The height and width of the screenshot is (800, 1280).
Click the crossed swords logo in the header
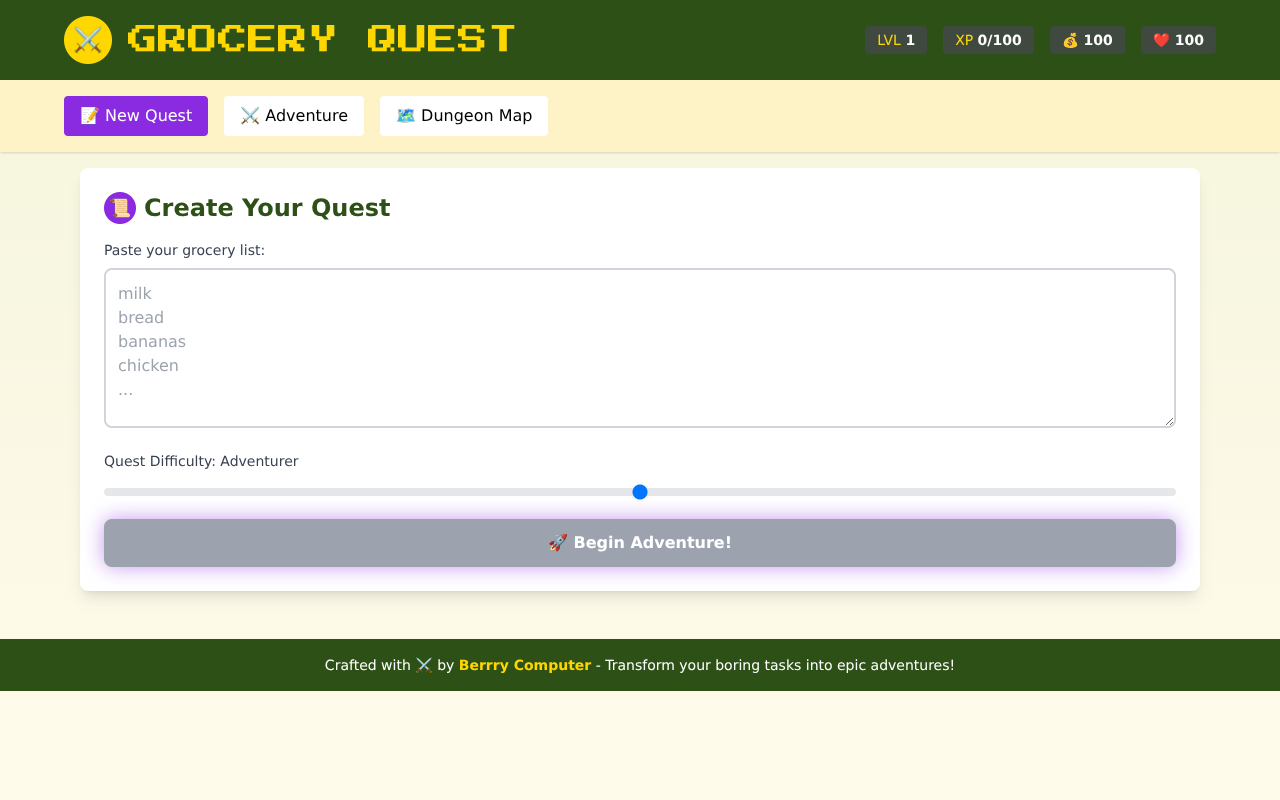88,40
